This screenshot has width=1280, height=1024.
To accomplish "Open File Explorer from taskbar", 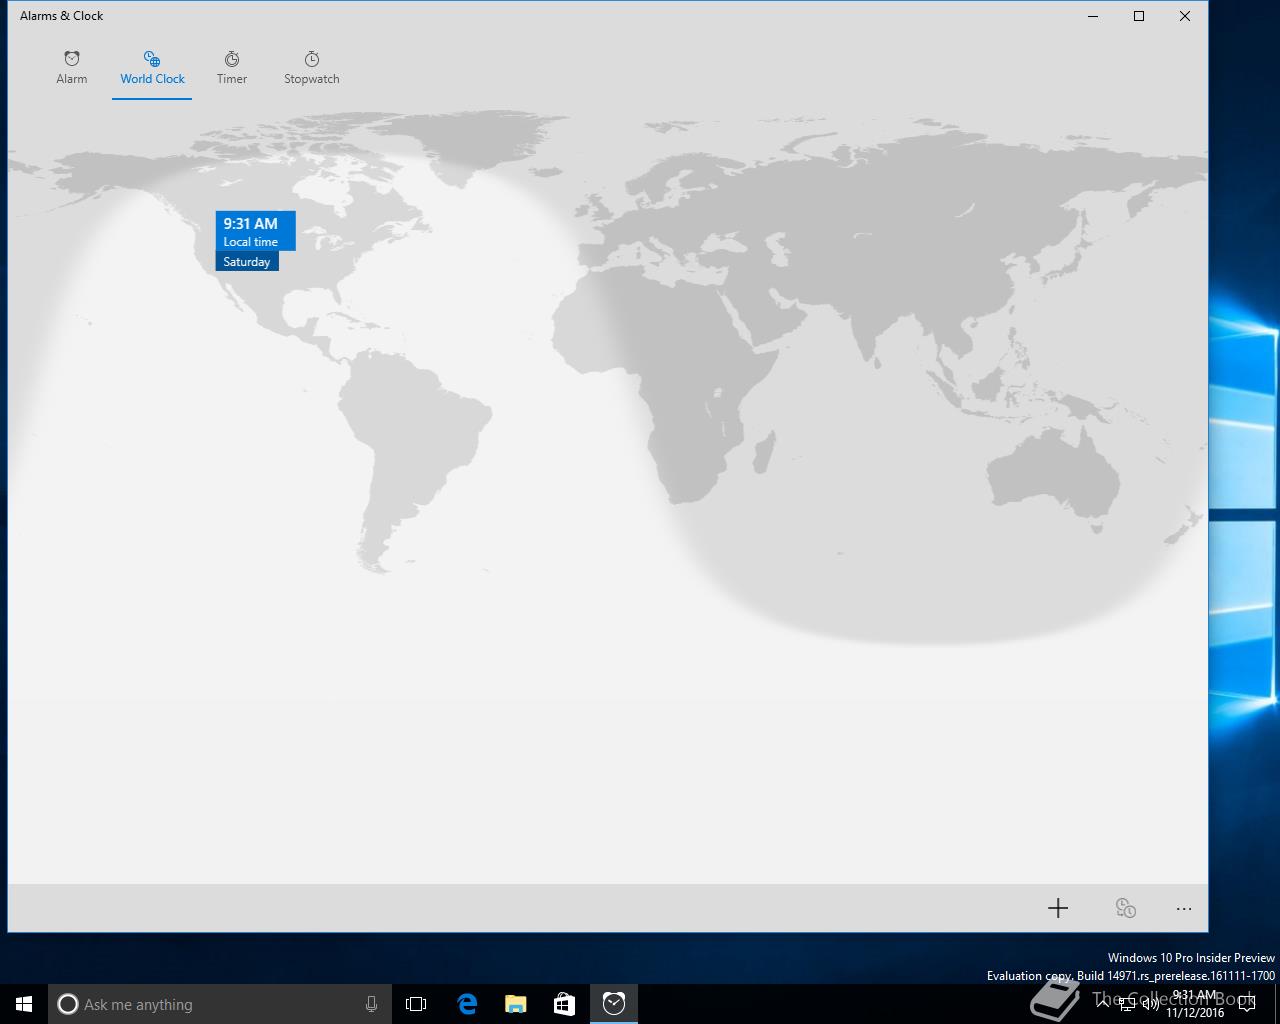I will pyautogui.click(x=515, y=1004).
